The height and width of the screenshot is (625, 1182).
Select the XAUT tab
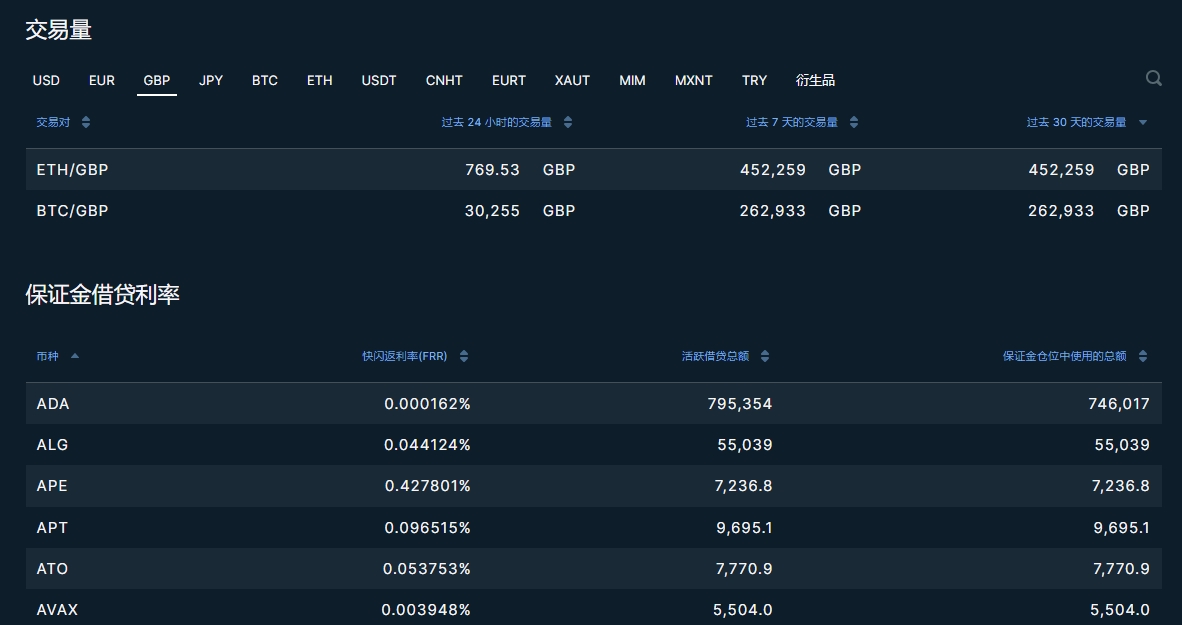pyautogui.click(x=572, y=80)
